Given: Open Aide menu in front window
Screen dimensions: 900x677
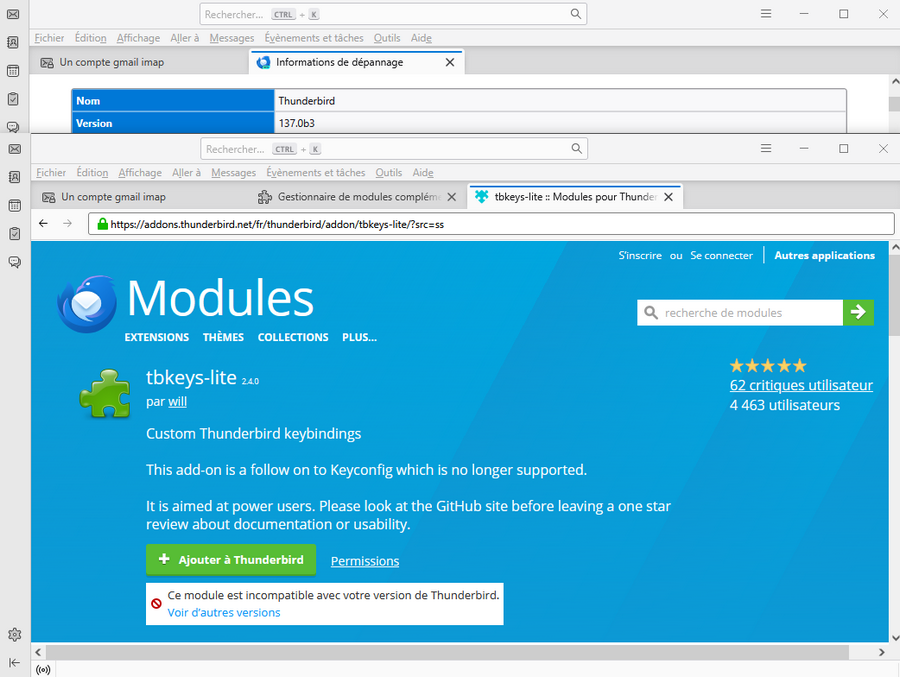Looking at the screenshot, I should pos(423,173).
